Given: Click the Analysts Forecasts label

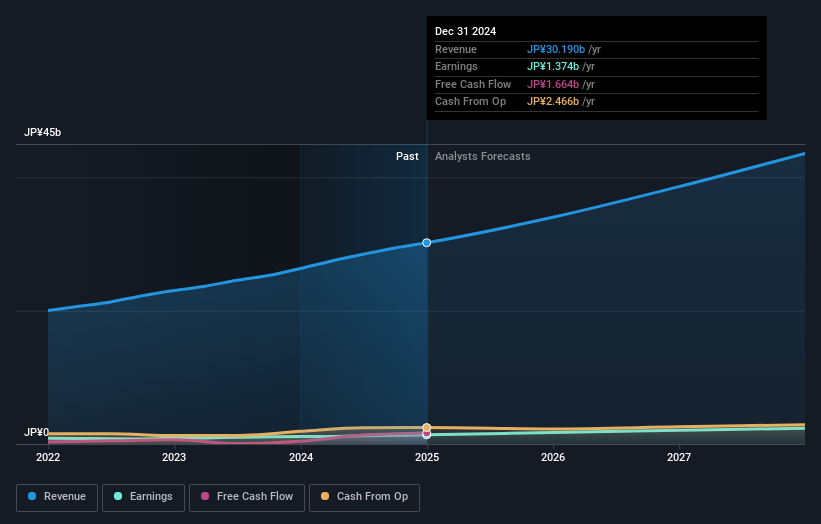Looking at the screenshot, I should coord(483,157).
